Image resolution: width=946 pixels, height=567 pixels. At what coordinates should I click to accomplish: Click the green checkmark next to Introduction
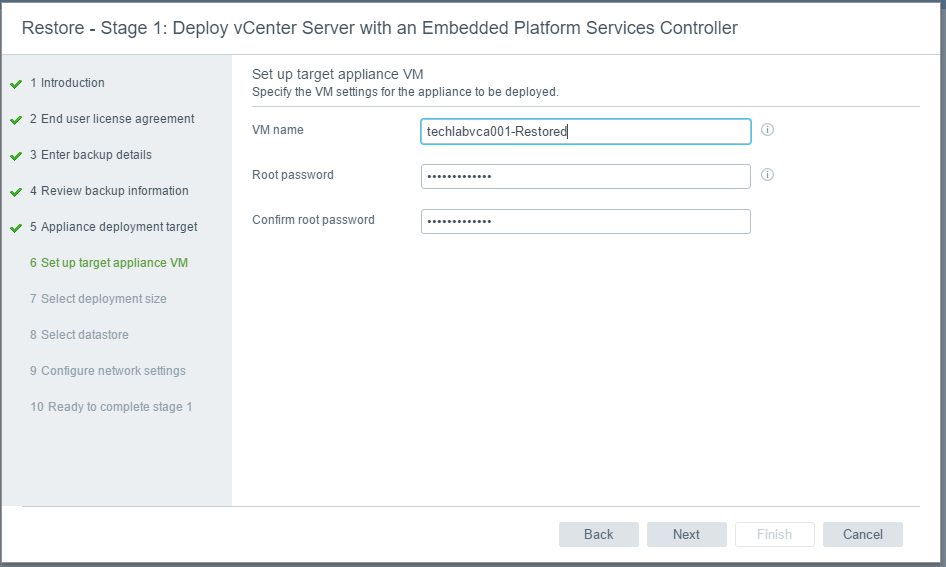pyautogui.click(x=16, y=84)
